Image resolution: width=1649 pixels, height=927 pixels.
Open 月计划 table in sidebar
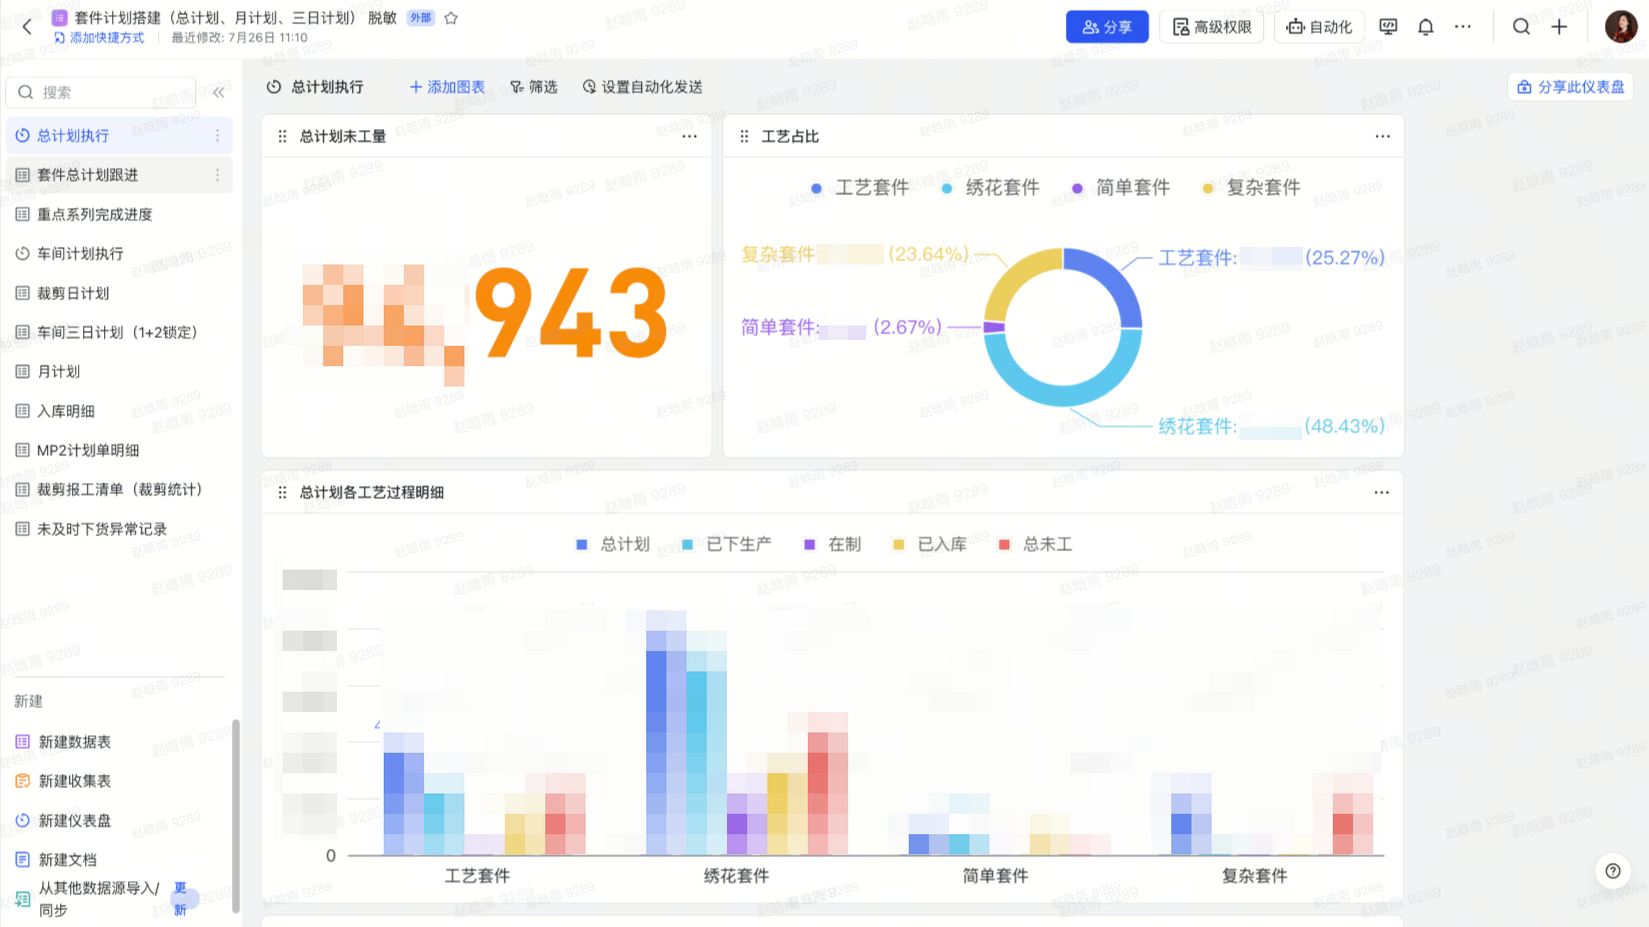pyautogui.click(x=59, y=371)
